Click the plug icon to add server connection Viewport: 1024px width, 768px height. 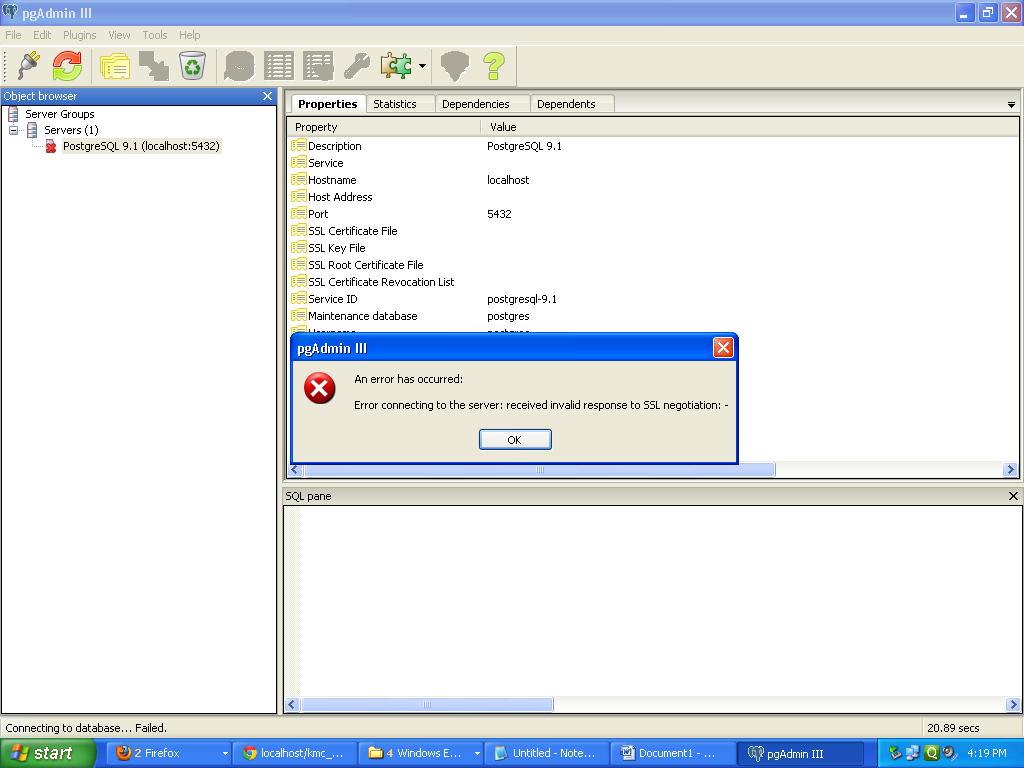pos(28,66)
